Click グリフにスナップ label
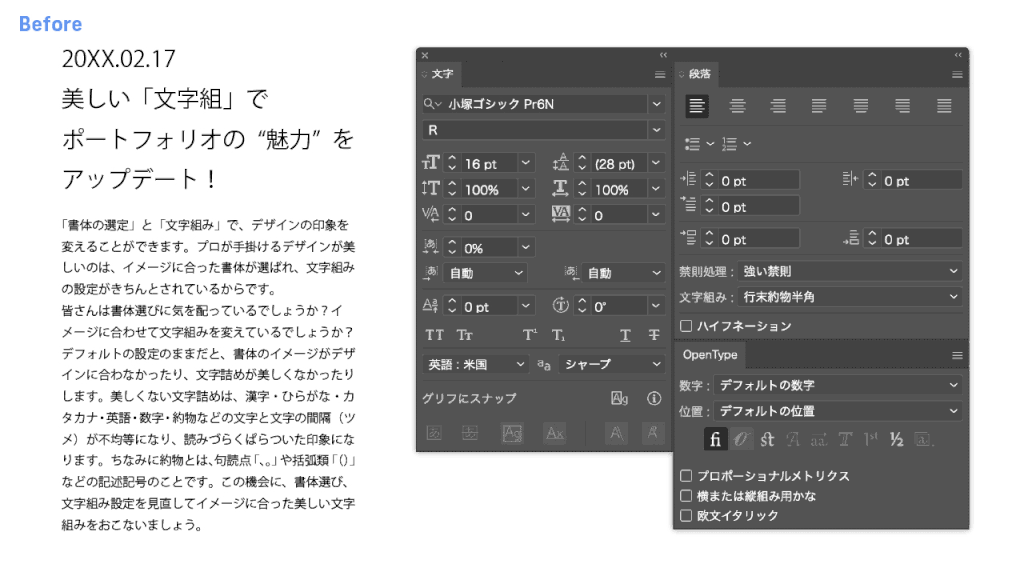Image resolution: width=1024 pixels, height=576 pixels. tap(469, 398)
